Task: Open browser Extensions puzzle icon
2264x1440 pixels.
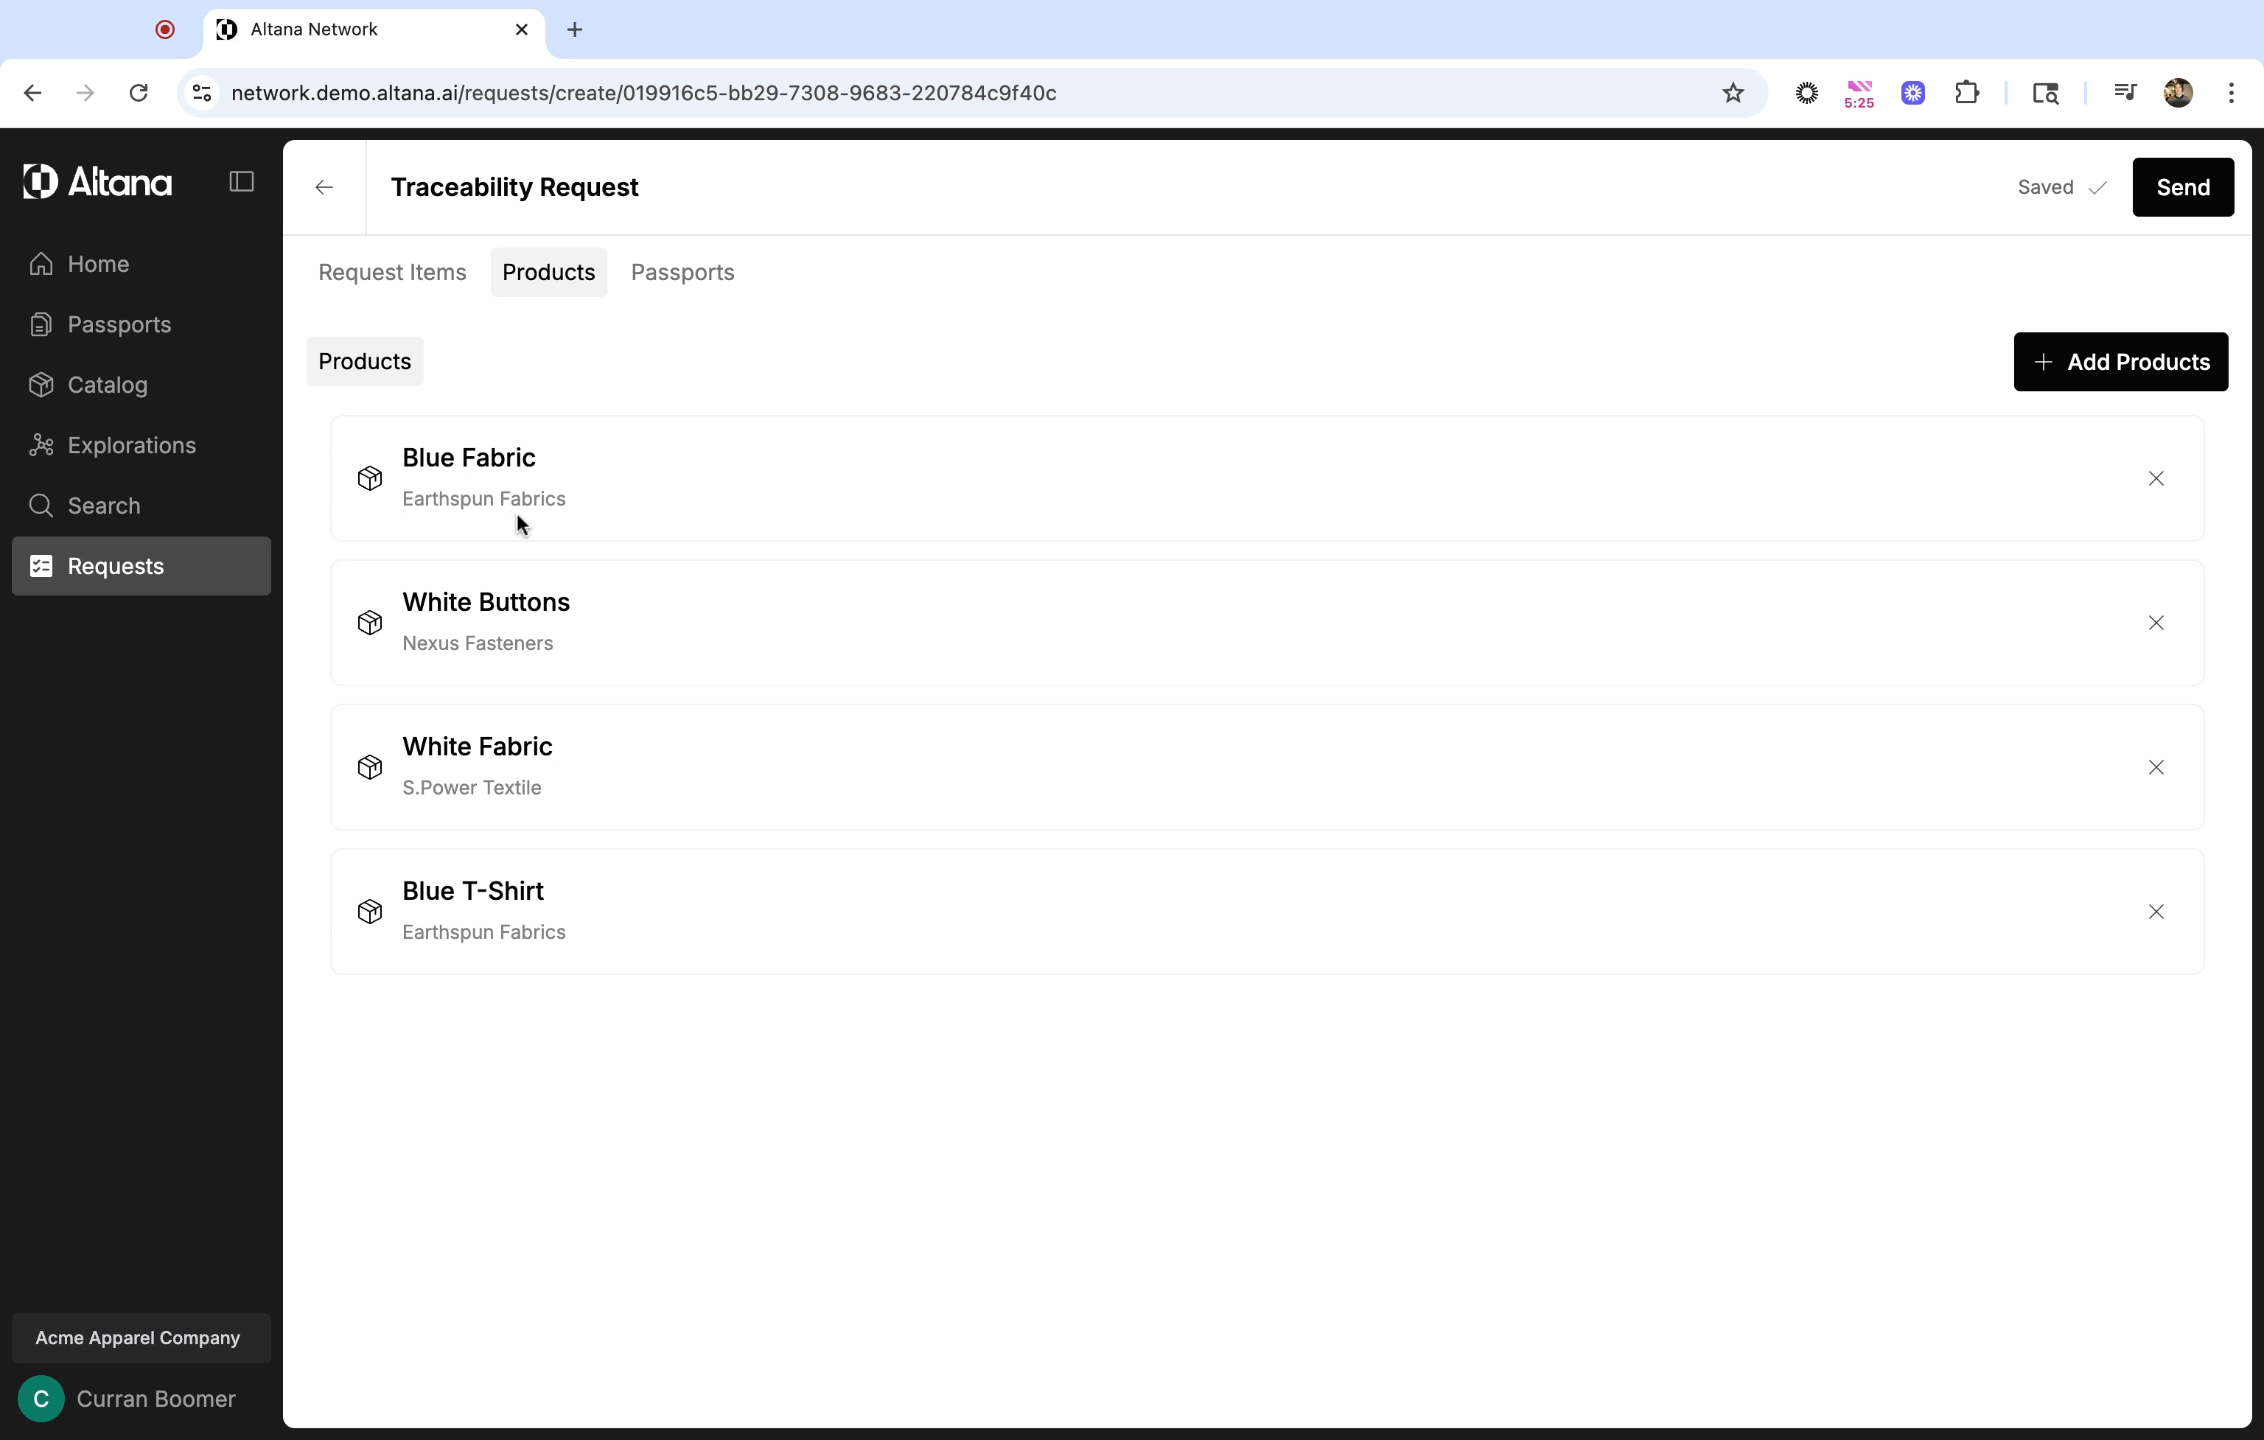Action: (1966, 93)
